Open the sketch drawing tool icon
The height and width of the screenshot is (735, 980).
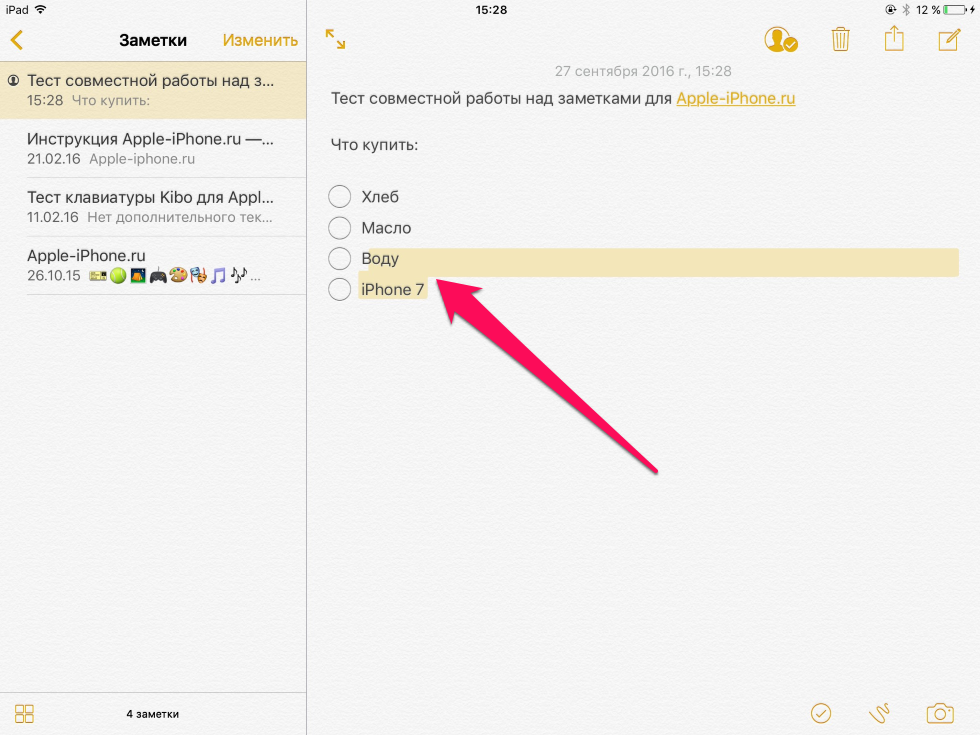[x=879, y=713]
